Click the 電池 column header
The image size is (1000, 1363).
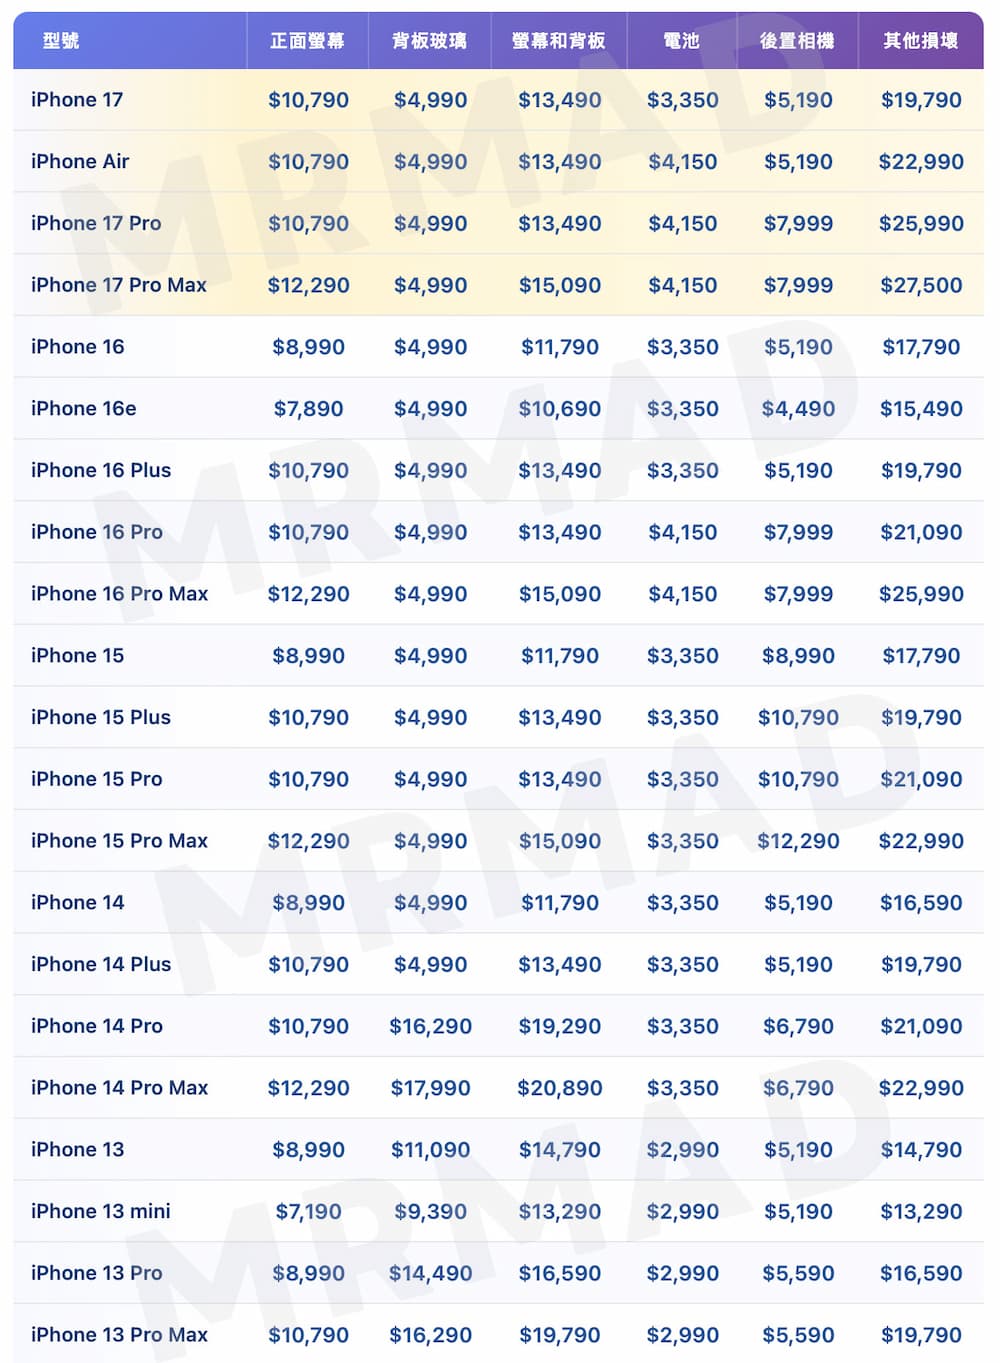[x=681, y=41]
